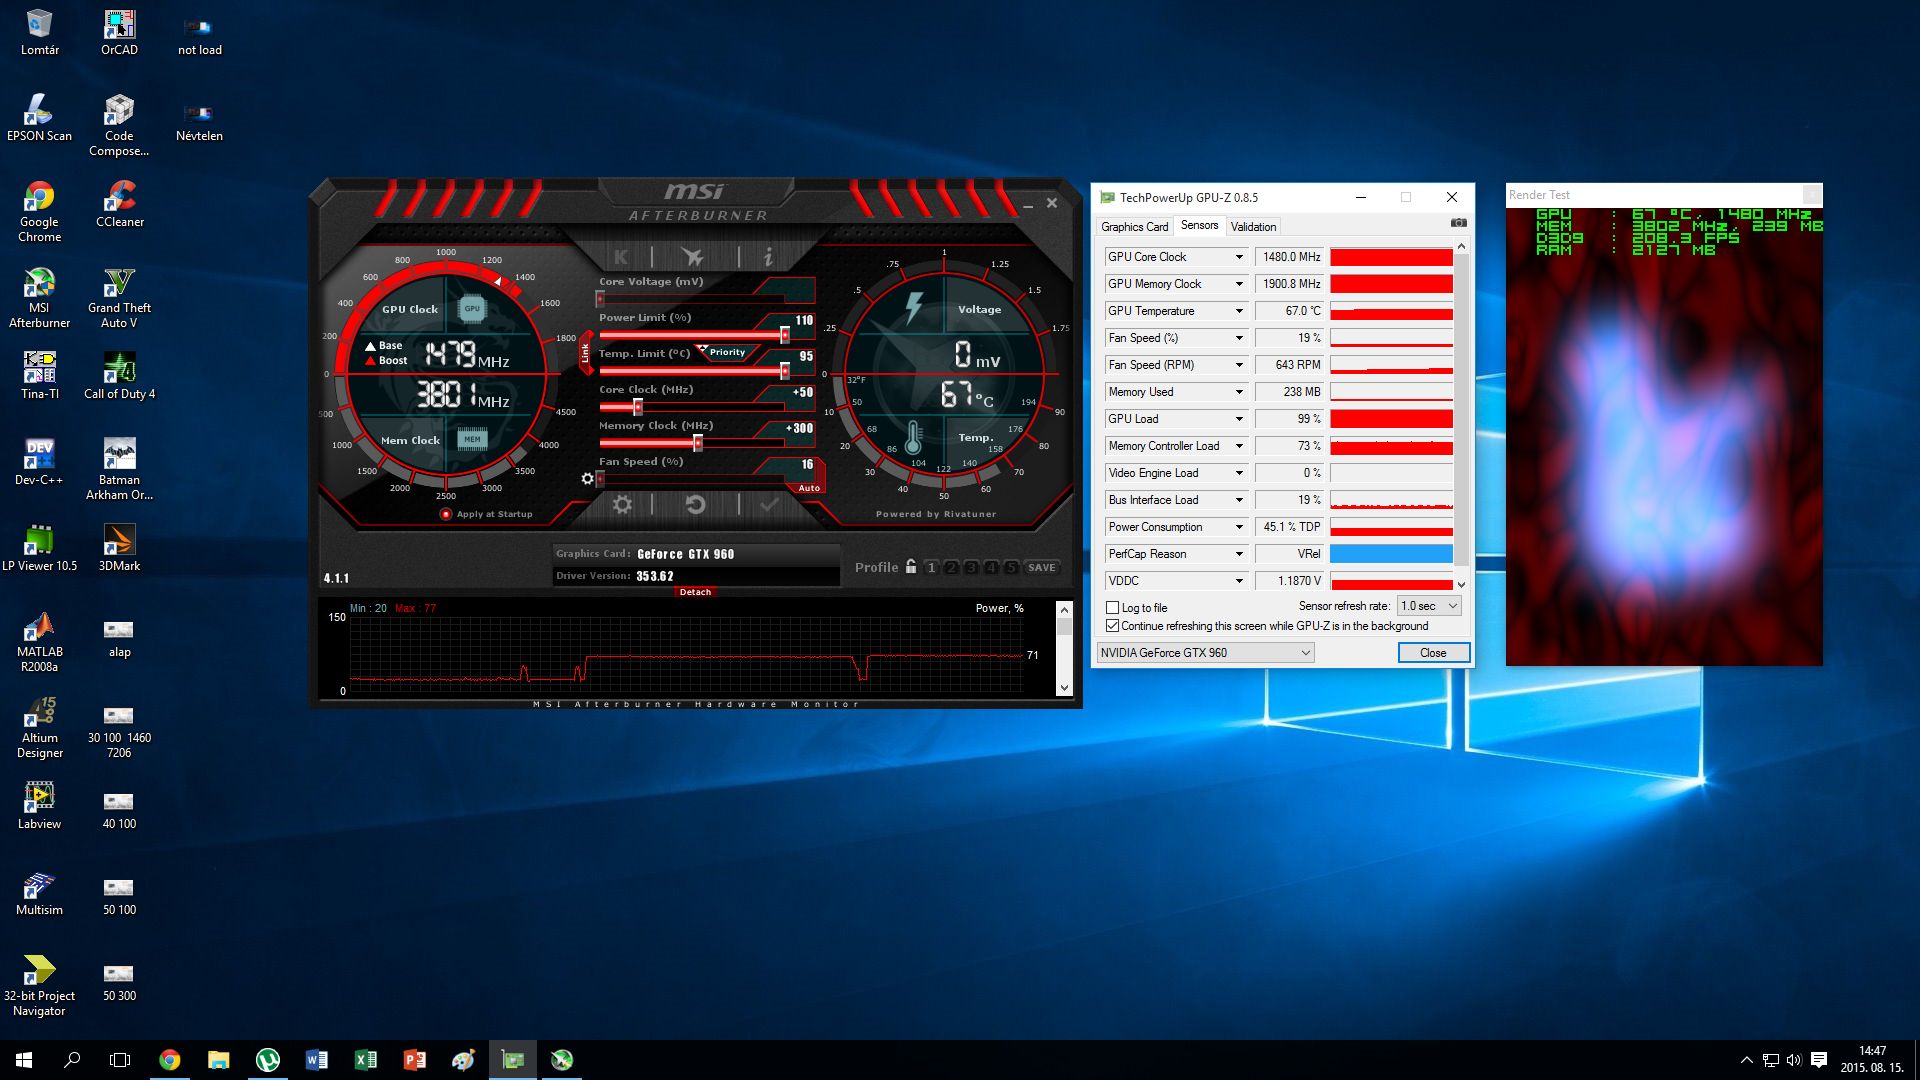Screen dimensions: 1920x1080
Task: Open the fan speed settings gear icon
Action: pos(587,479)
